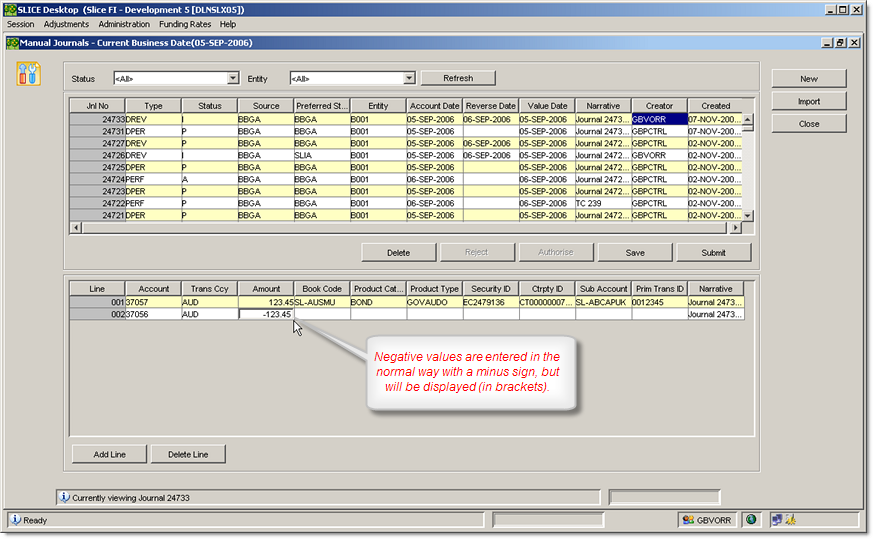Image resolution: width=873 pixels, height=539 pixels.
Task: Click the Amount cell containing -123.45
Action: (x=266, y=314)
